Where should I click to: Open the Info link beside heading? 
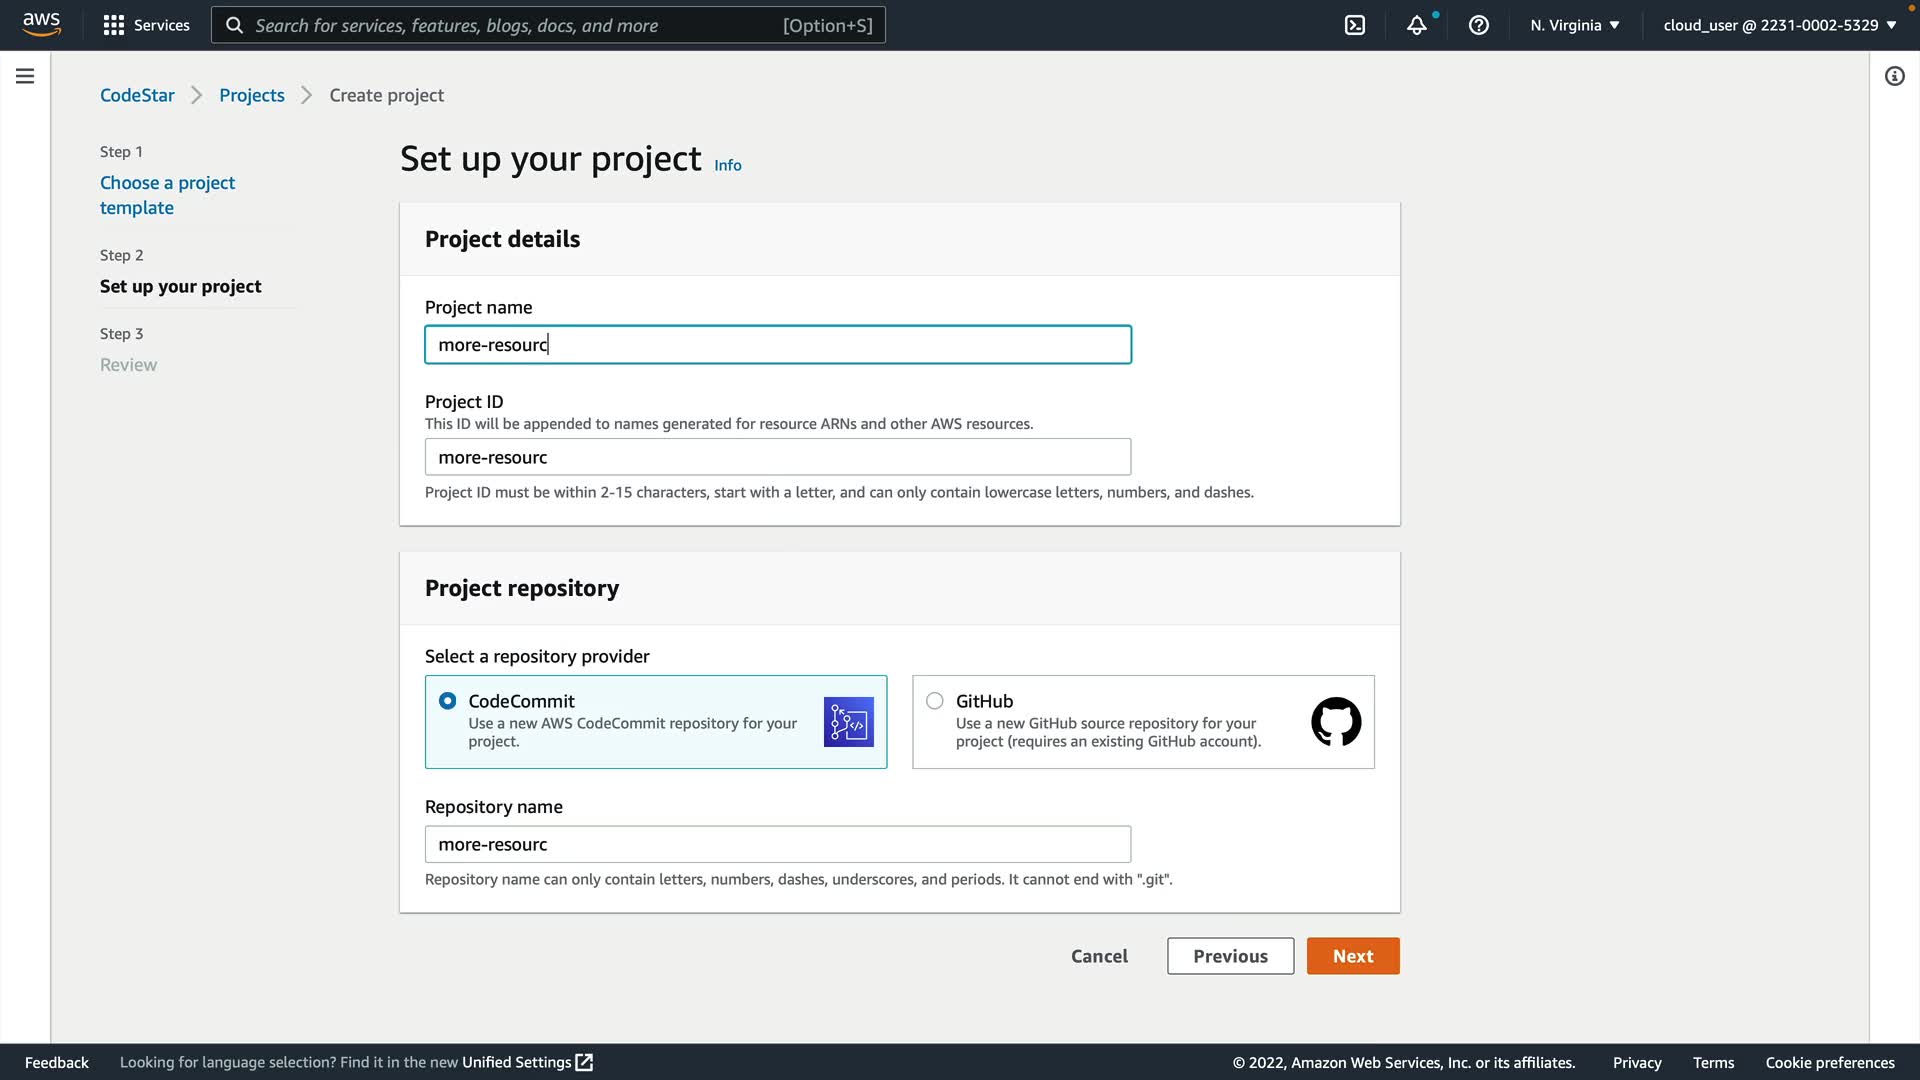(727, 165)
